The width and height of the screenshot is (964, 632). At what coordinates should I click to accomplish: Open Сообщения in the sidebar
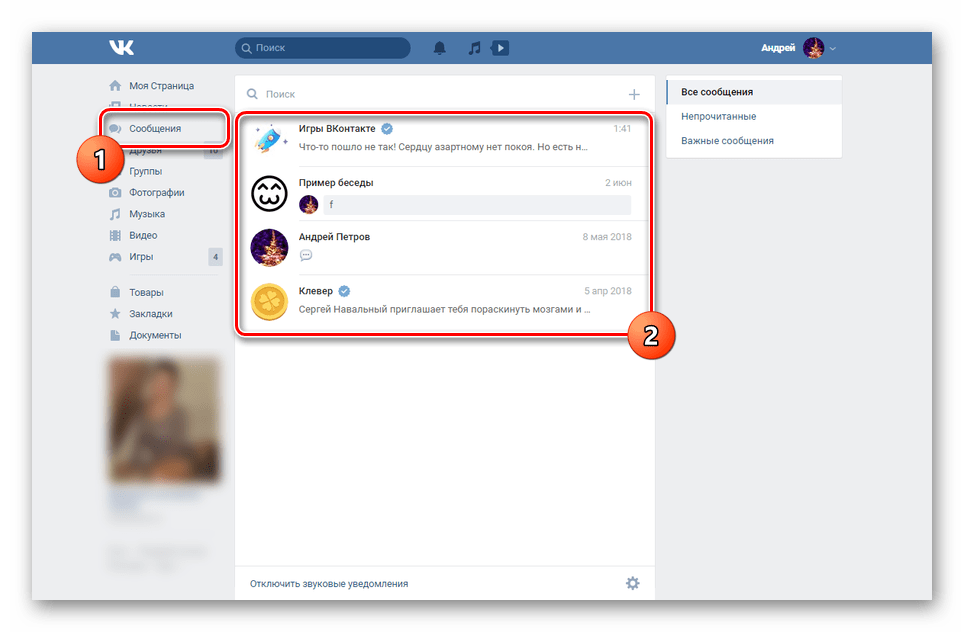pos(155,128)
